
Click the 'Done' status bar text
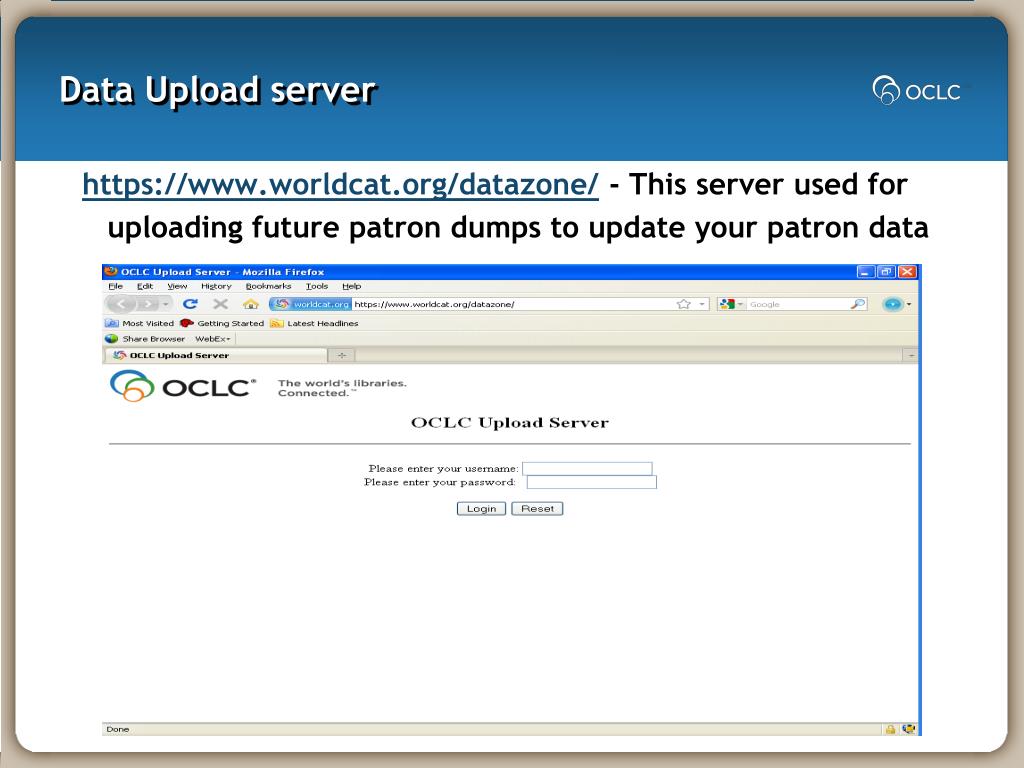118,729
